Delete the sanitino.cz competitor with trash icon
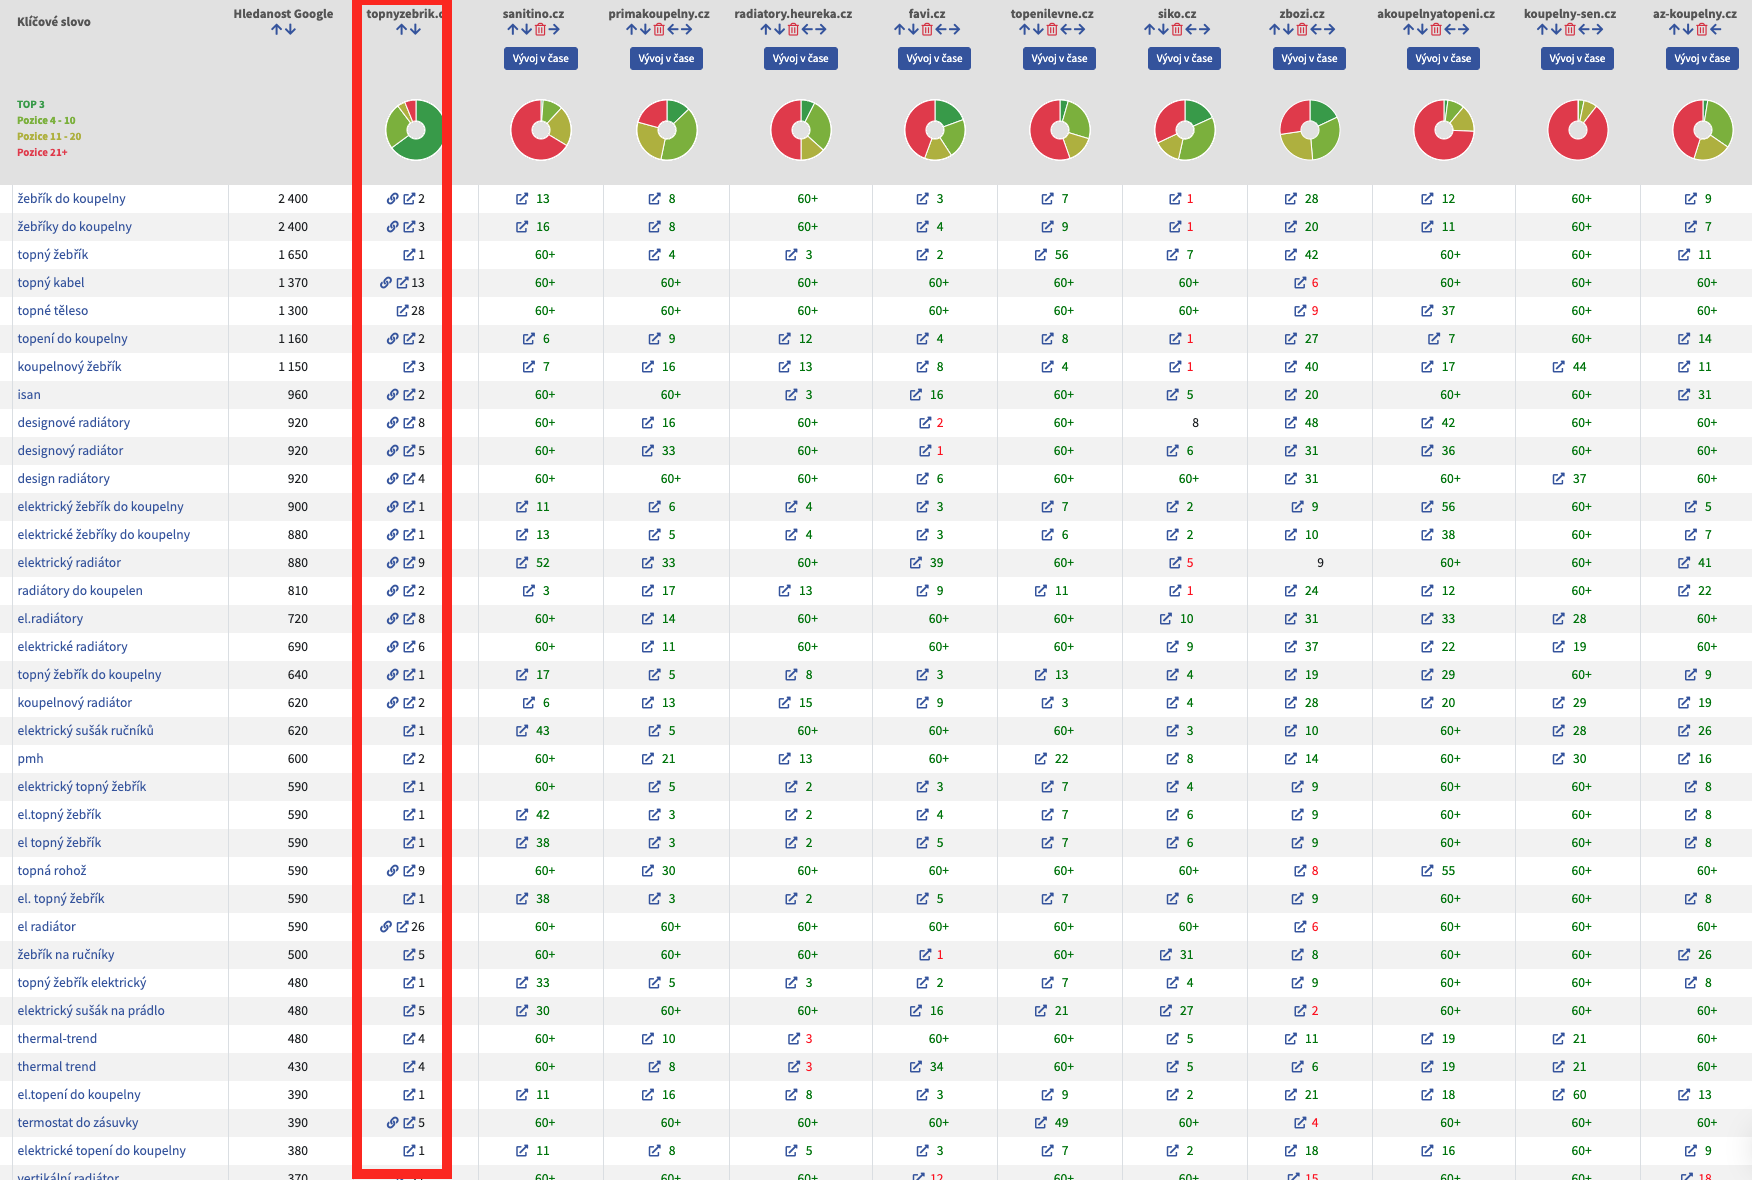The height and width of the screenshot is (1180, 1752). tap(541, 30)
